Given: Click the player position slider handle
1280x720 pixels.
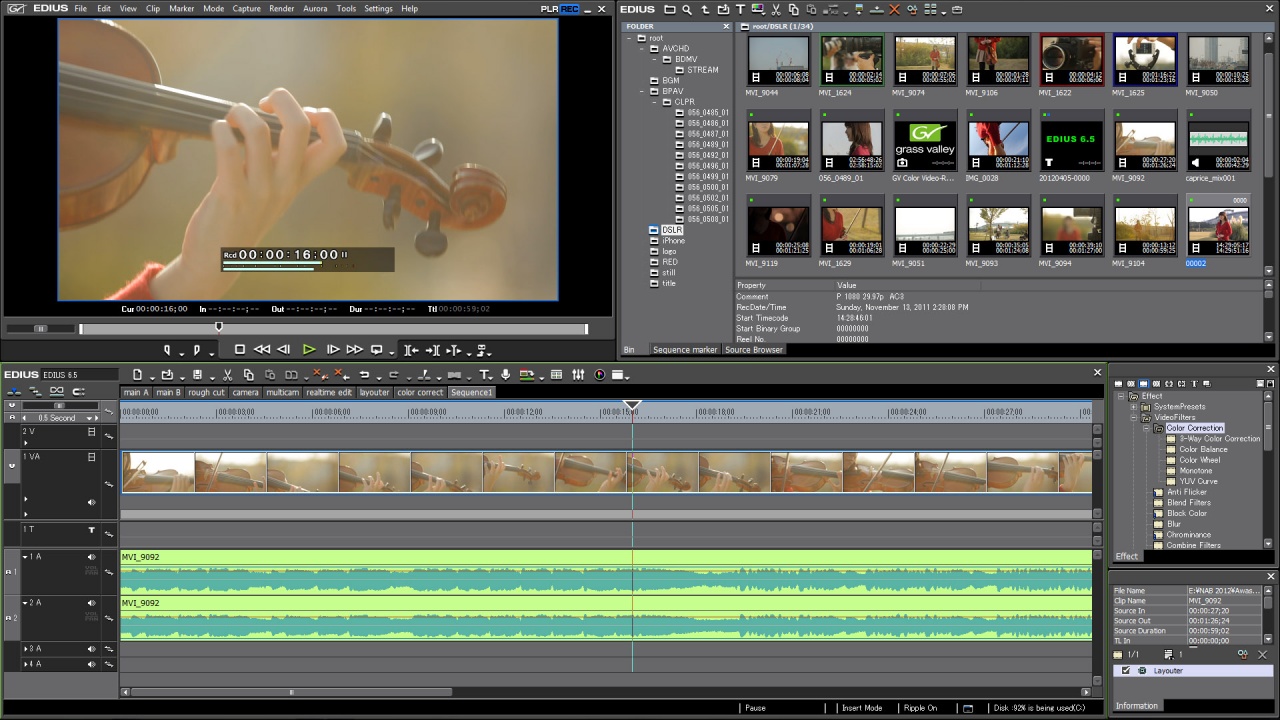Looking at the screenshot, I should pyautogui.click(x=219, y=327).
